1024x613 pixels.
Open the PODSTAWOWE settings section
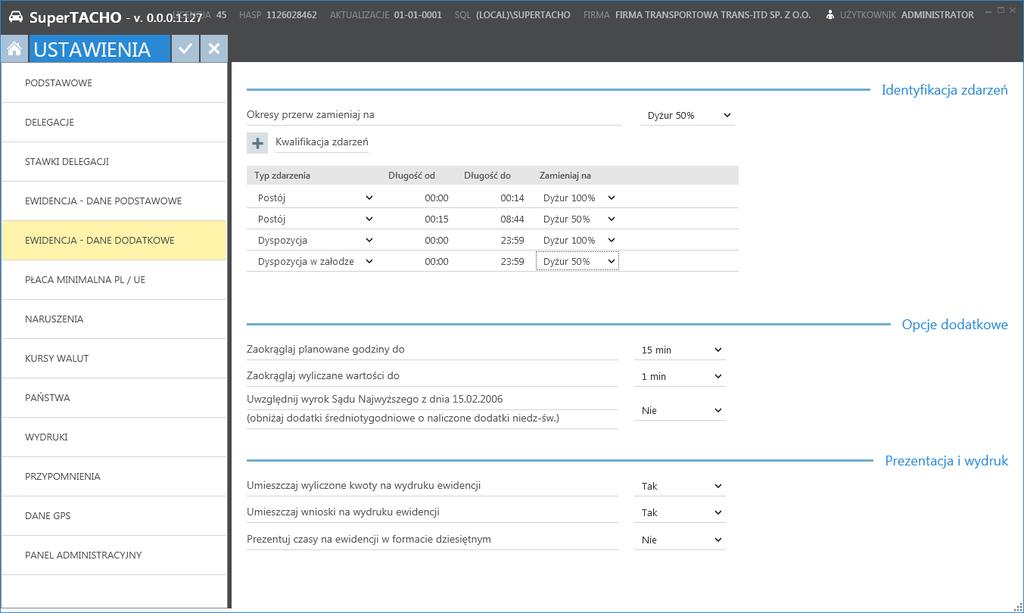pos(114,83)
